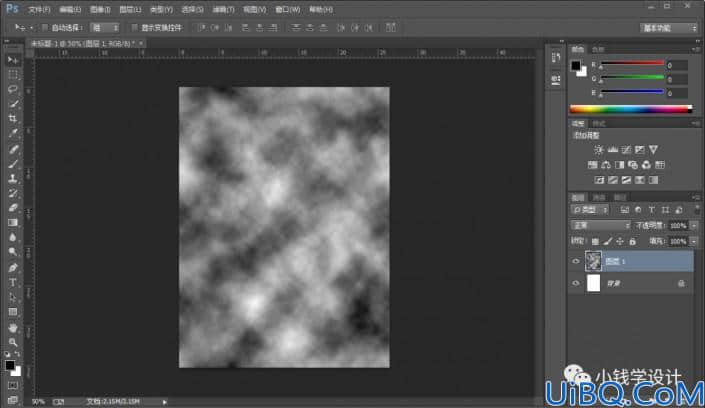The image size is (705, 408).
Task: Hide the Background layer eye icon
Action: click(576, 283)
